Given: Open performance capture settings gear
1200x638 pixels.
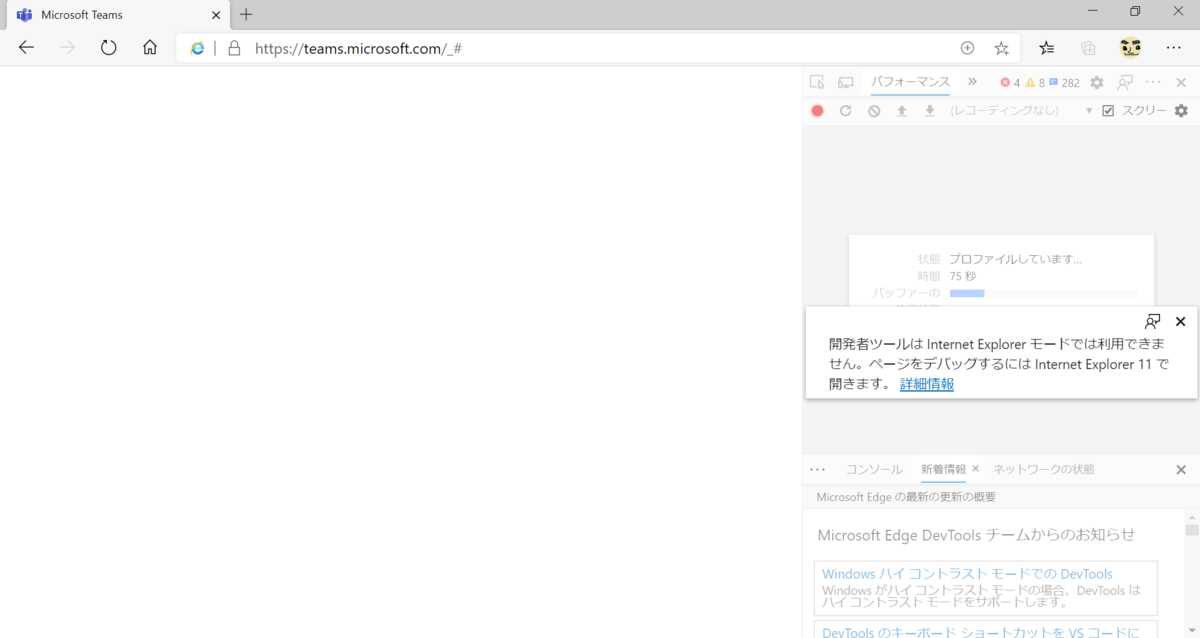Looking at the screenshot, I should (x=1181, y=111).
